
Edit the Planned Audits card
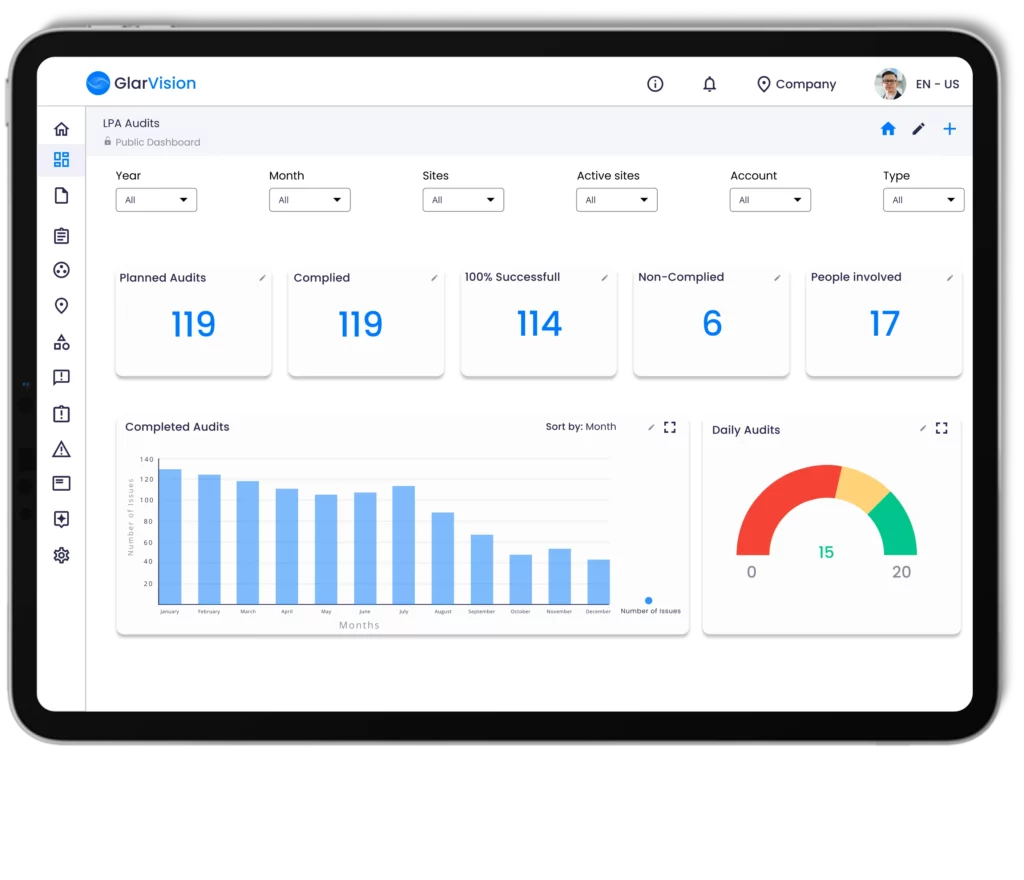coord(262,278)
